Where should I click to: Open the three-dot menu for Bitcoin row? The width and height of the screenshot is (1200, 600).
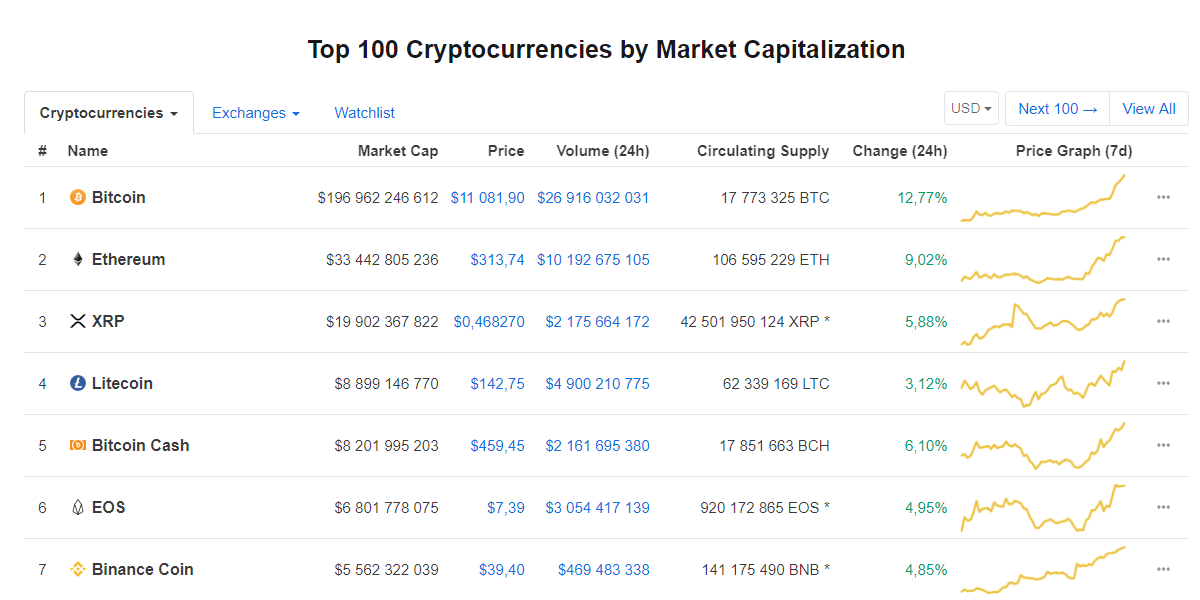pyautogui.click(x=1163, y=198)
